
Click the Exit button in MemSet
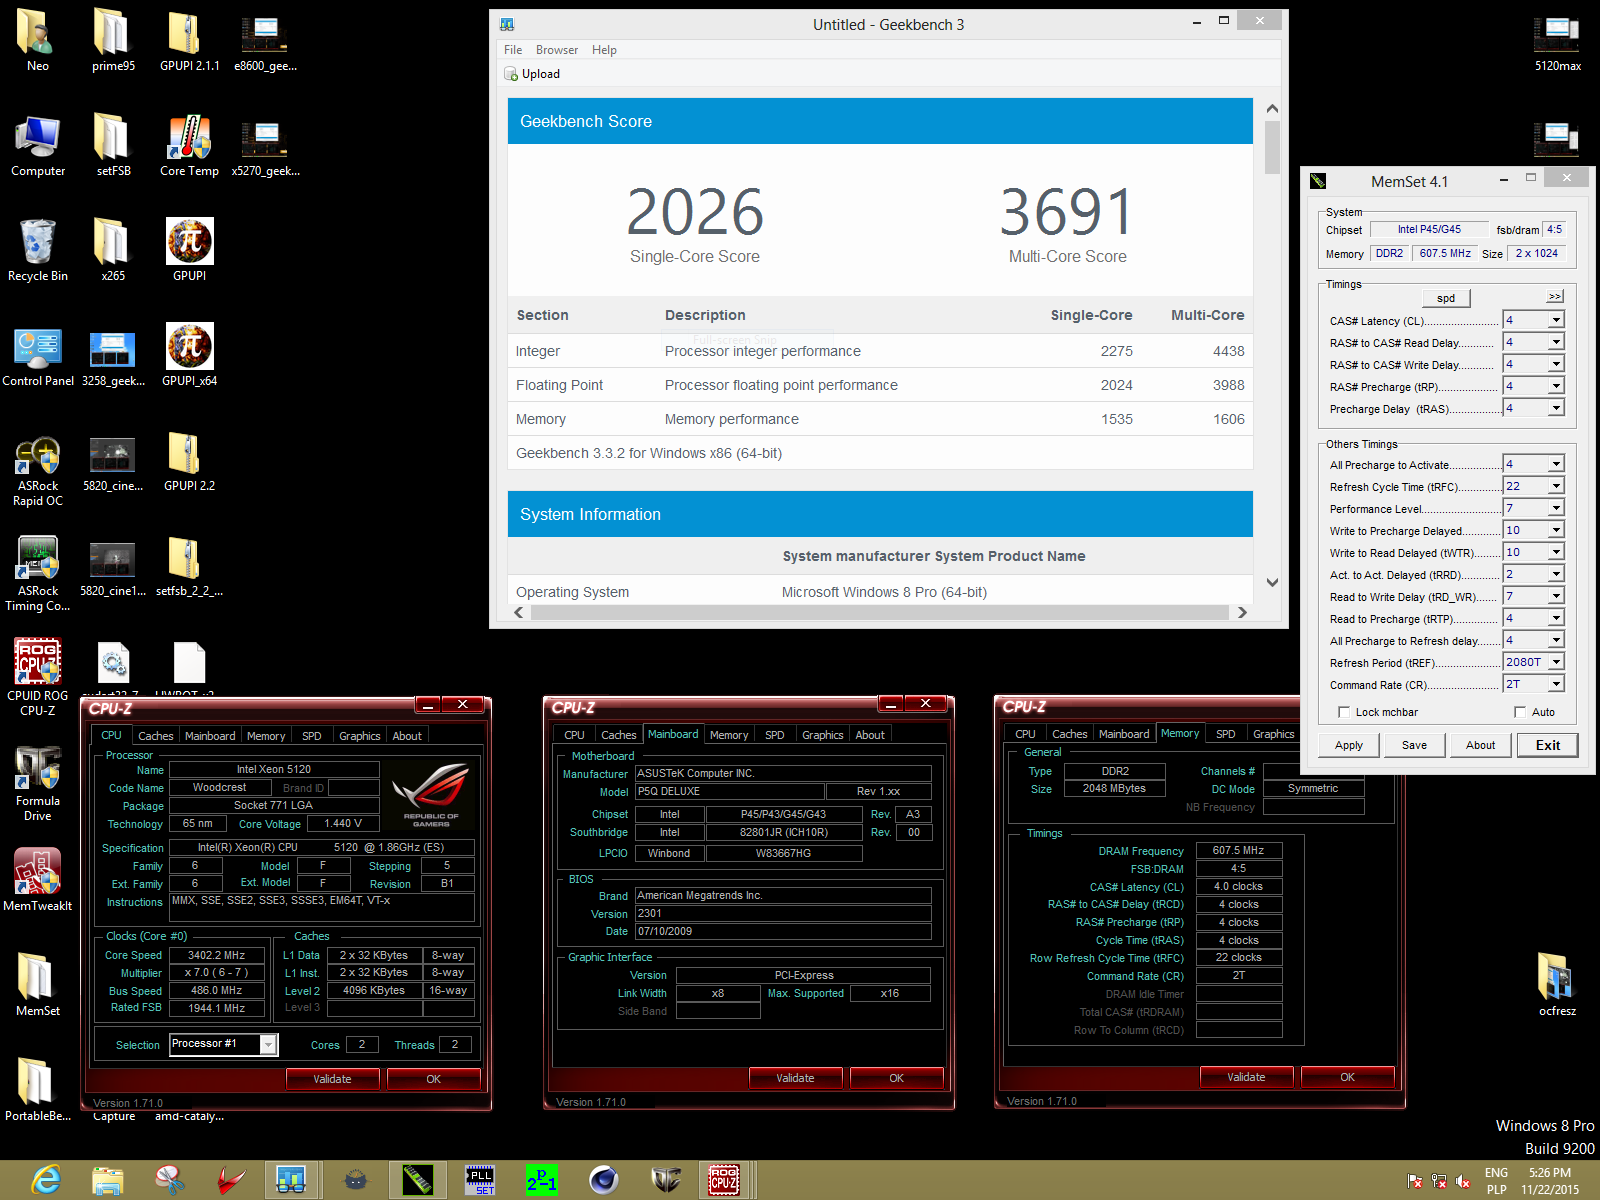1548,745
